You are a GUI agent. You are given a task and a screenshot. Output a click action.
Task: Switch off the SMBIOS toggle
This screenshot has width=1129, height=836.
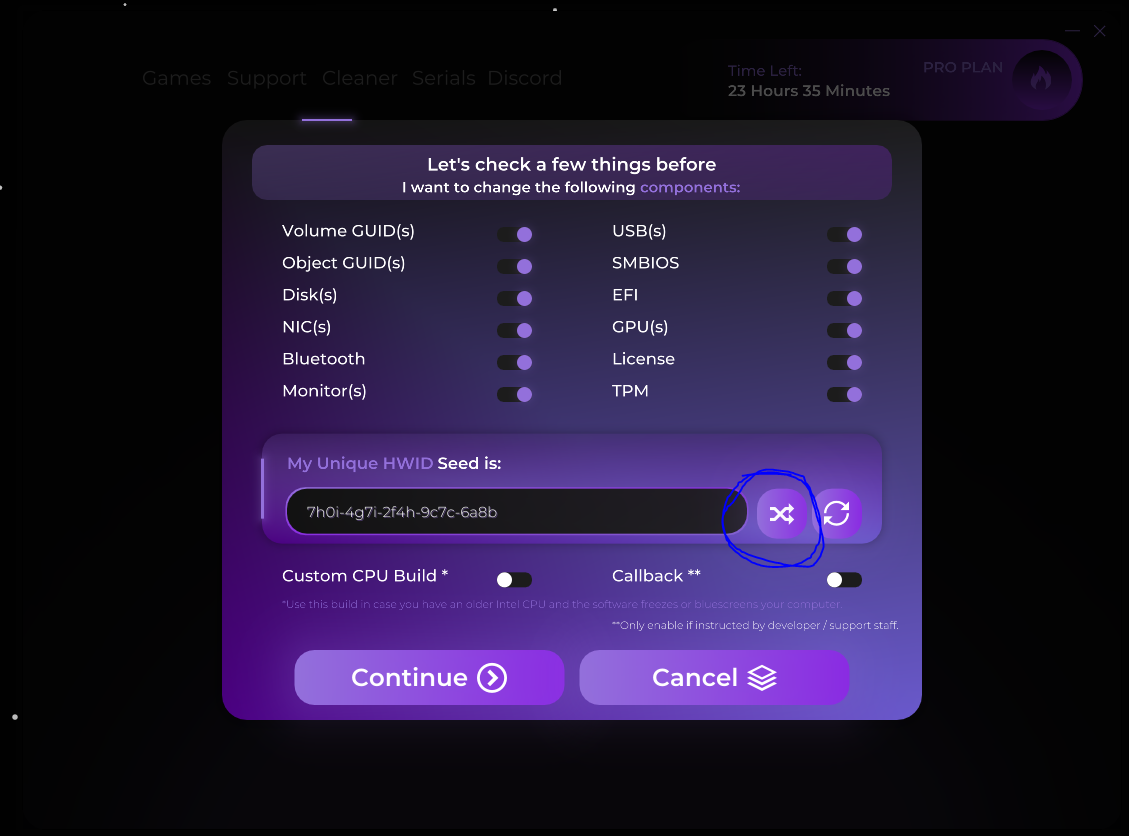tap(844, 266)
